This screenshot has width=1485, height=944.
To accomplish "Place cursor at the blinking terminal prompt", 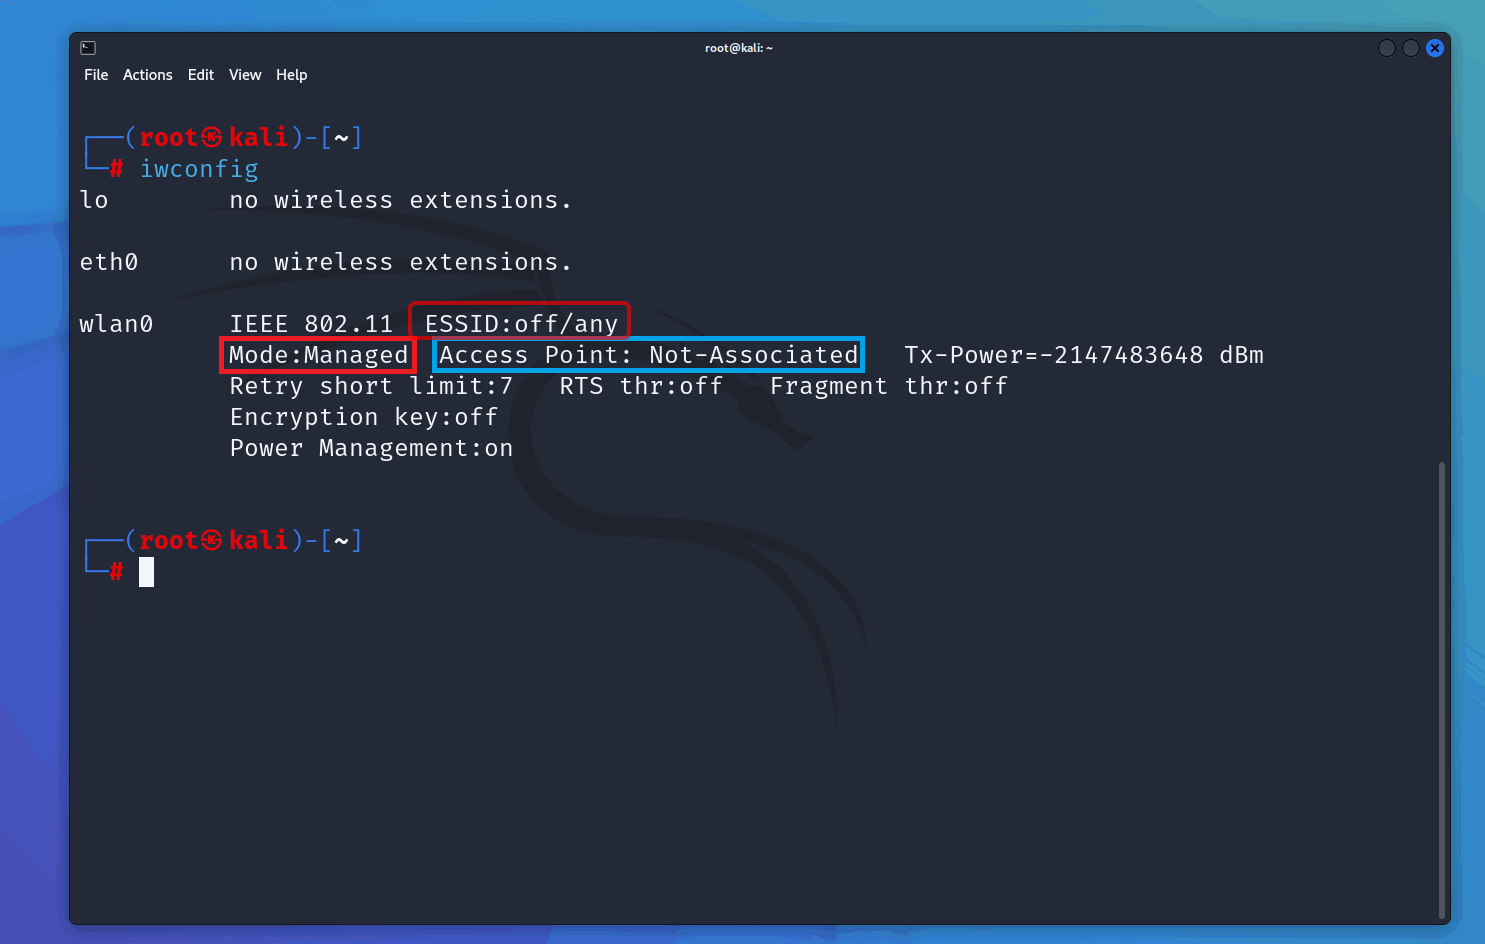I will coord(145,571).
